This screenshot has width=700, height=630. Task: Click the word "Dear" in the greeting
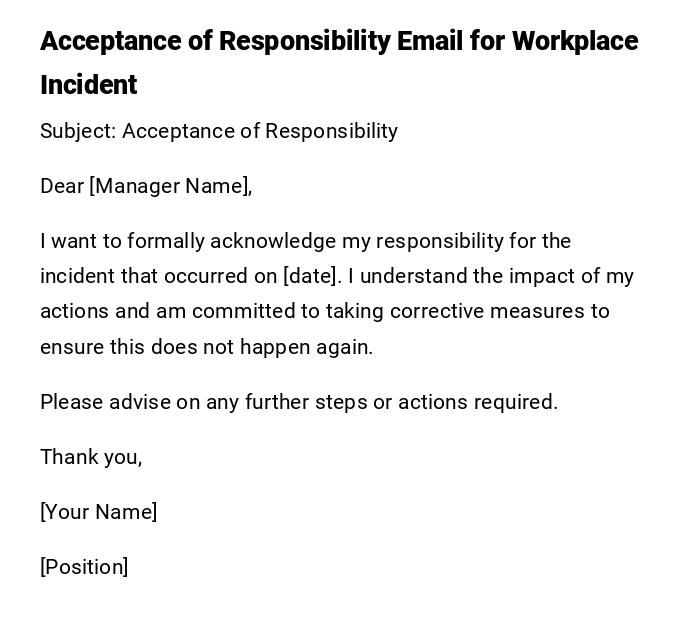point(62,186)
